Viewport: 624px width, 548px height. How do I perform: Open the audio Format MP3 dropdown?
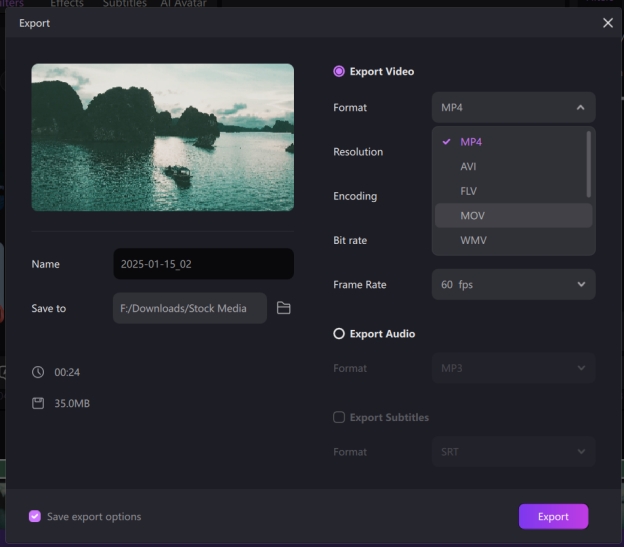[x=513, y=368]
